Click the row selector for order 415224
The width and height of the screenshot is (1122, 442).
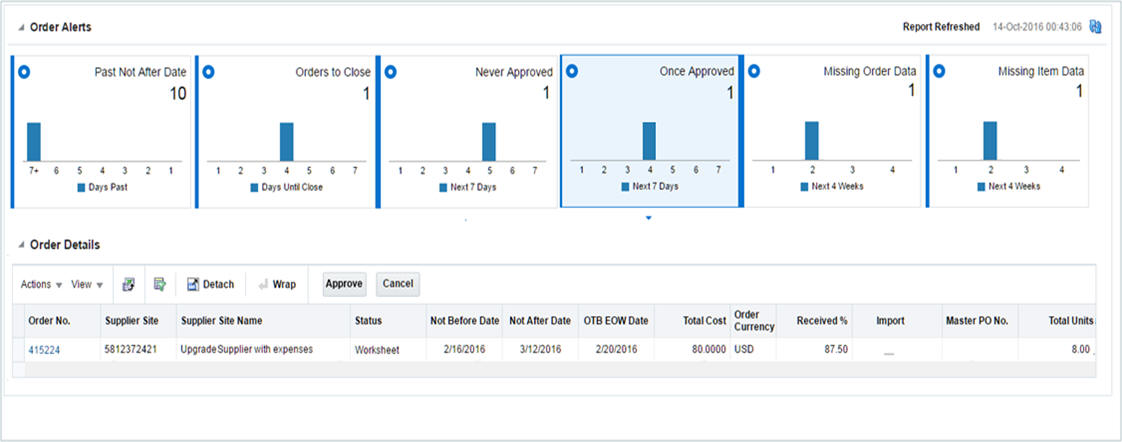pos(18,350)
